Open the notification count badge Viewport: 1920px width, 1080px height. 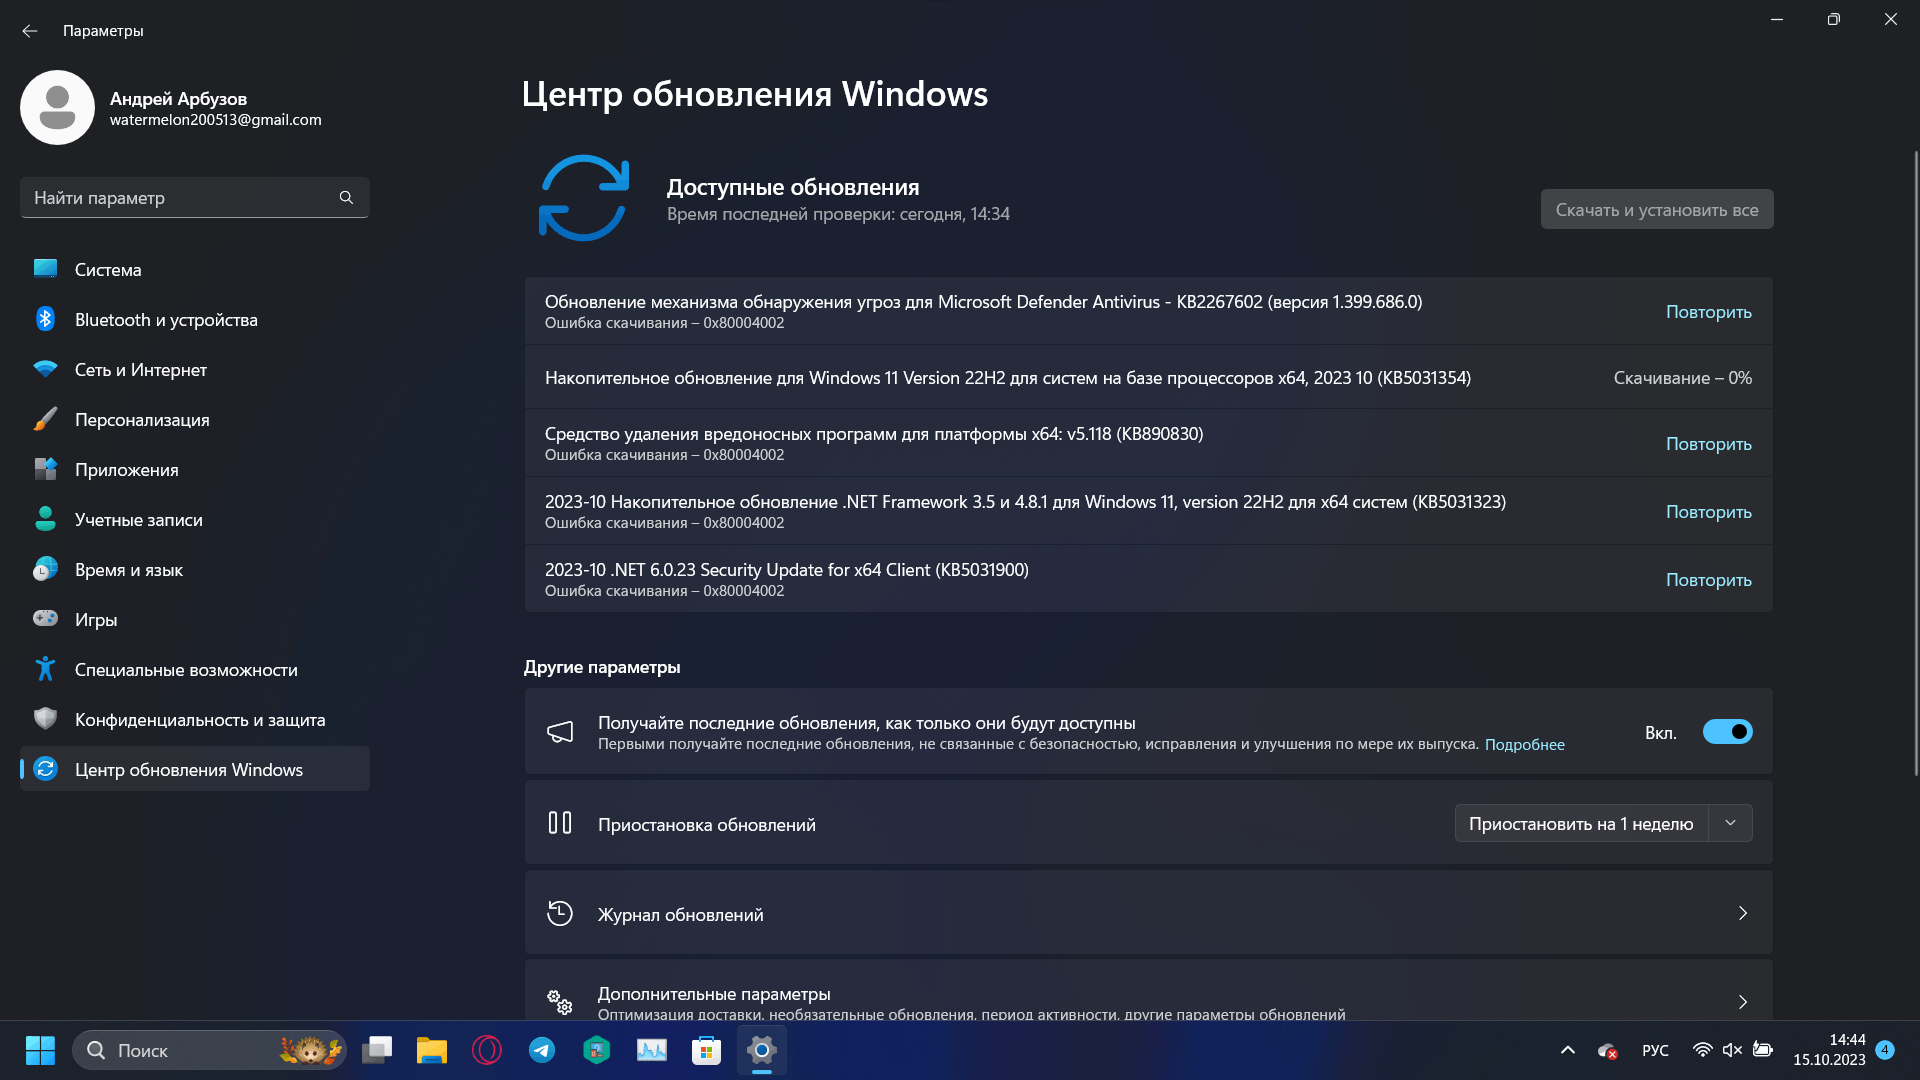point(1885,1050)
